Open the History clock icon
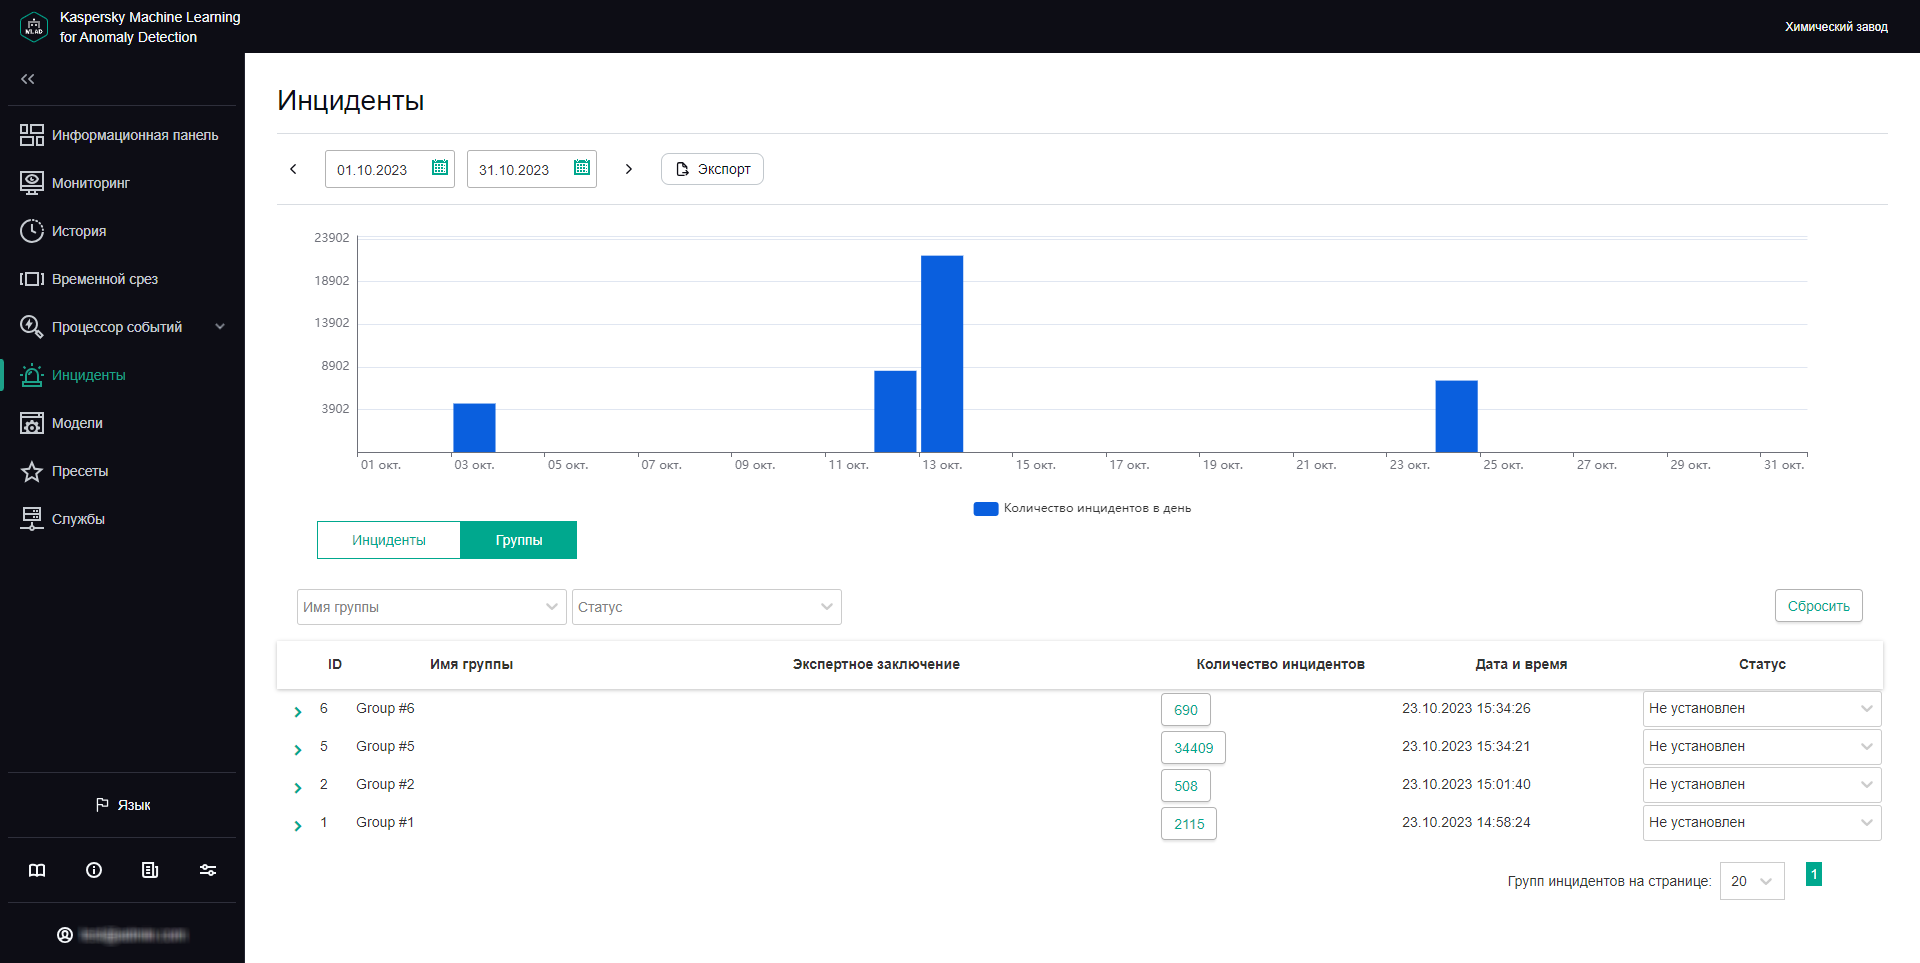 (32, 231)
